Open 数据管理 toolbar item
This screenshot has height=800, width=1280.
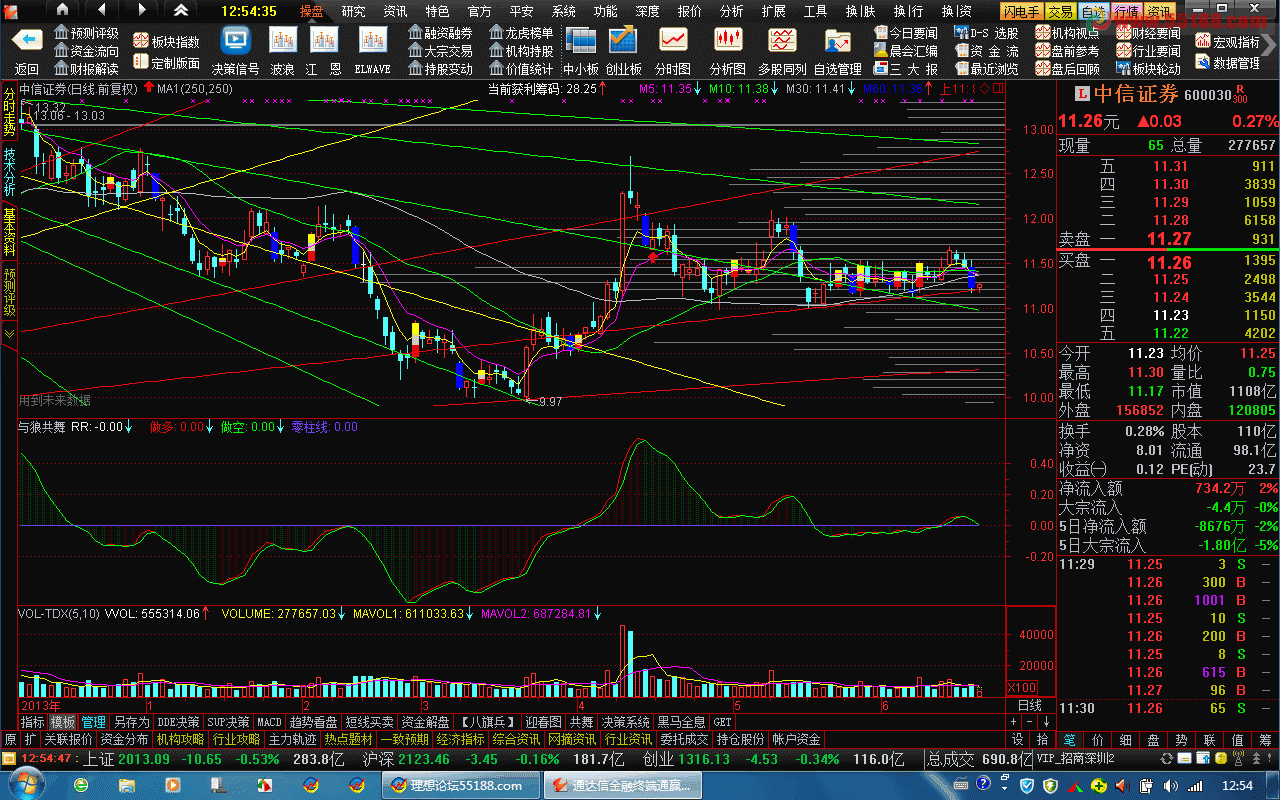coord(1228,62)
